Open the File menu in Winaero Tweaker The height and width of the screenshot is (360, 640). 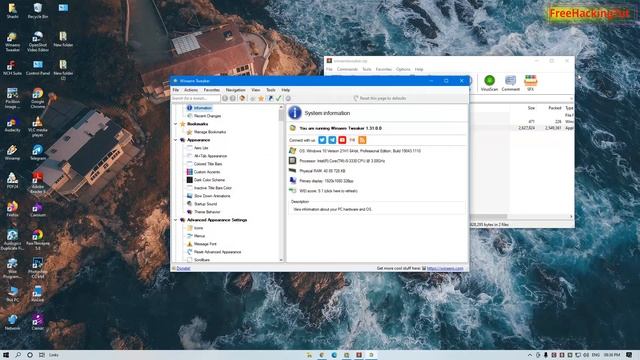(176, 90)
